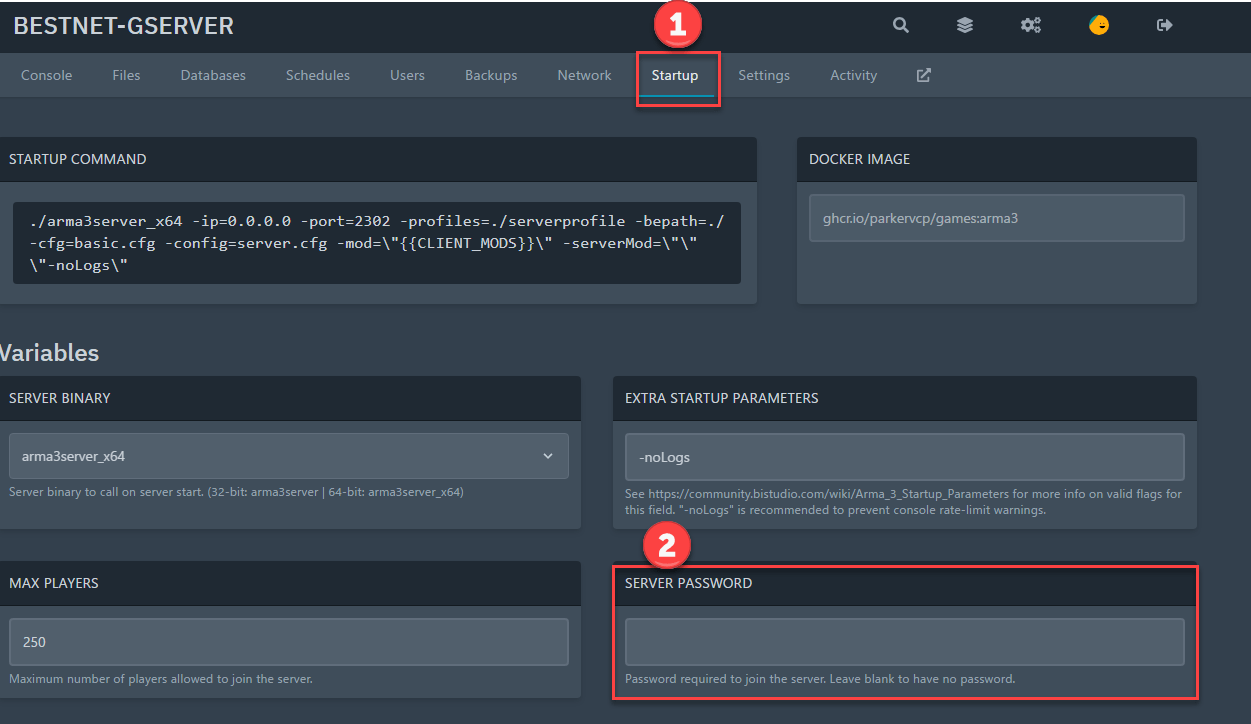This screenshot has height=724, width=1251.
Task: Click the sign out icon
Action: pos(1164,26)
